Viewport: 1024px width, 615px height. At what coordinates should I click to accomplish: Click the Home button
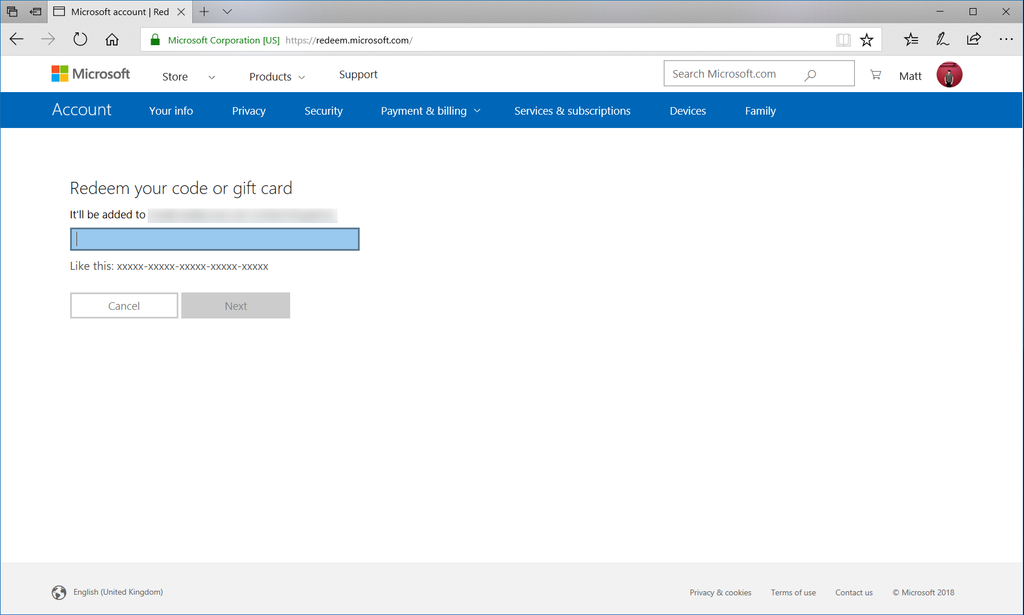112,38
